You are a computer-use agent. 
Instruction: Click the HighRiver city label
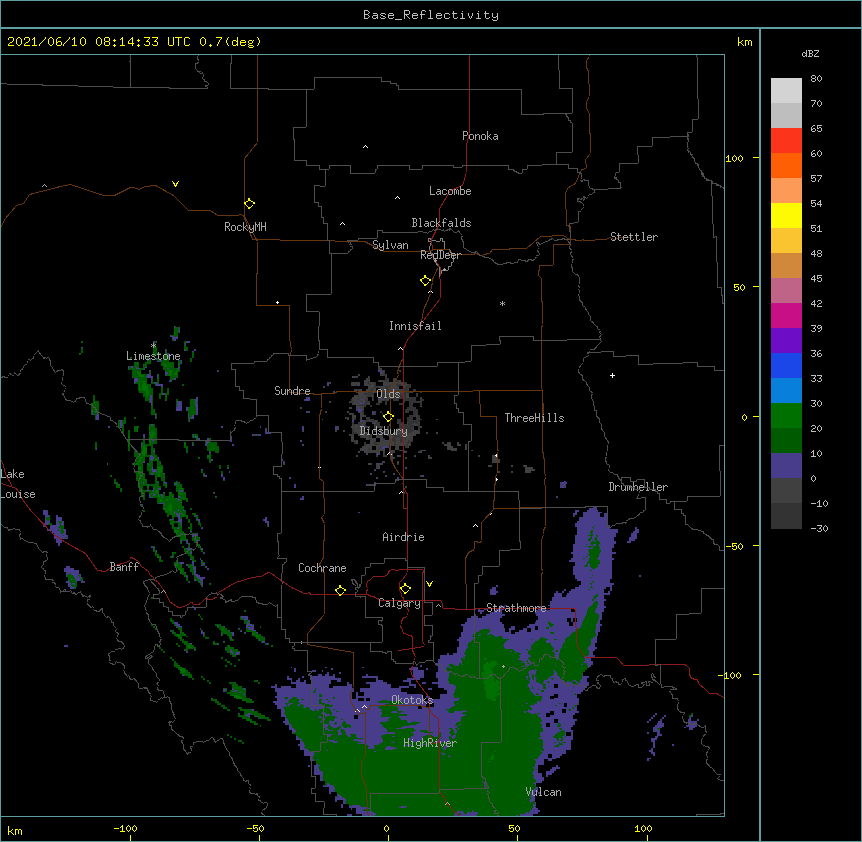430,743
